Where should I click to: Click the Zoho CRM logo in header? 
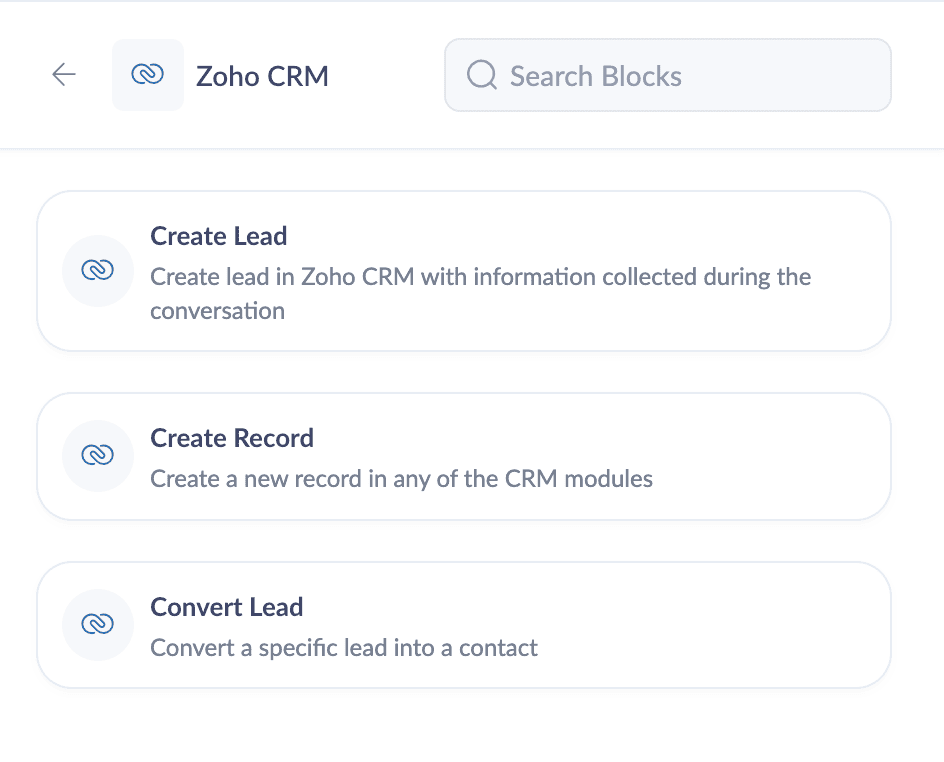coord(148,75)
